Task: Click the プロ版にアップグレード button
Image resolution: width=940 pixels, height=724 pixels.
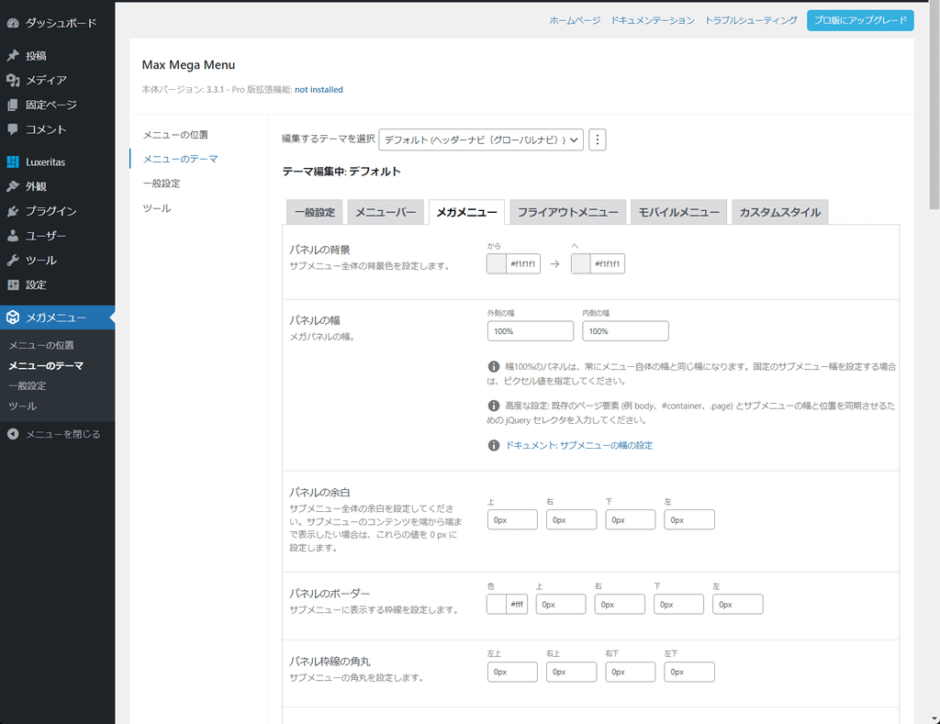Action: (860, 20)
